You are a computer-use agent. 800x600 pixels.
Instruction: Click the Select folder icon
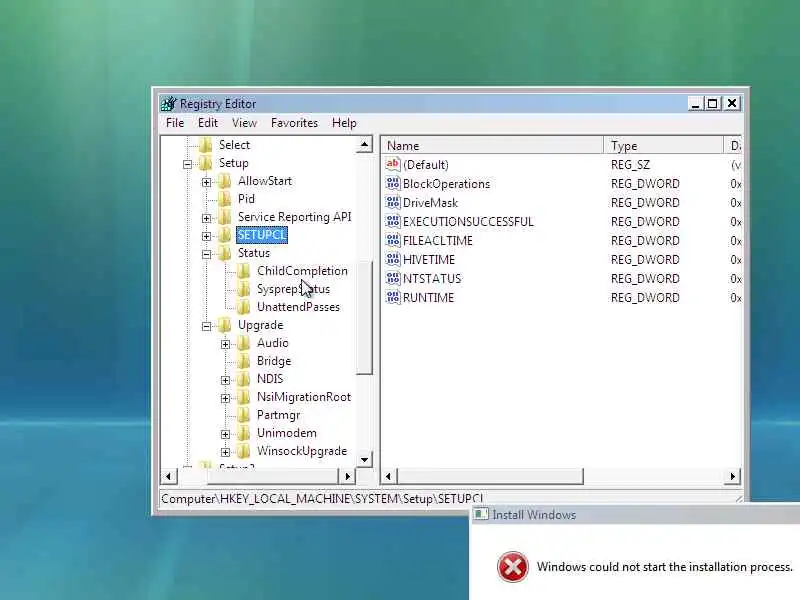206,145
